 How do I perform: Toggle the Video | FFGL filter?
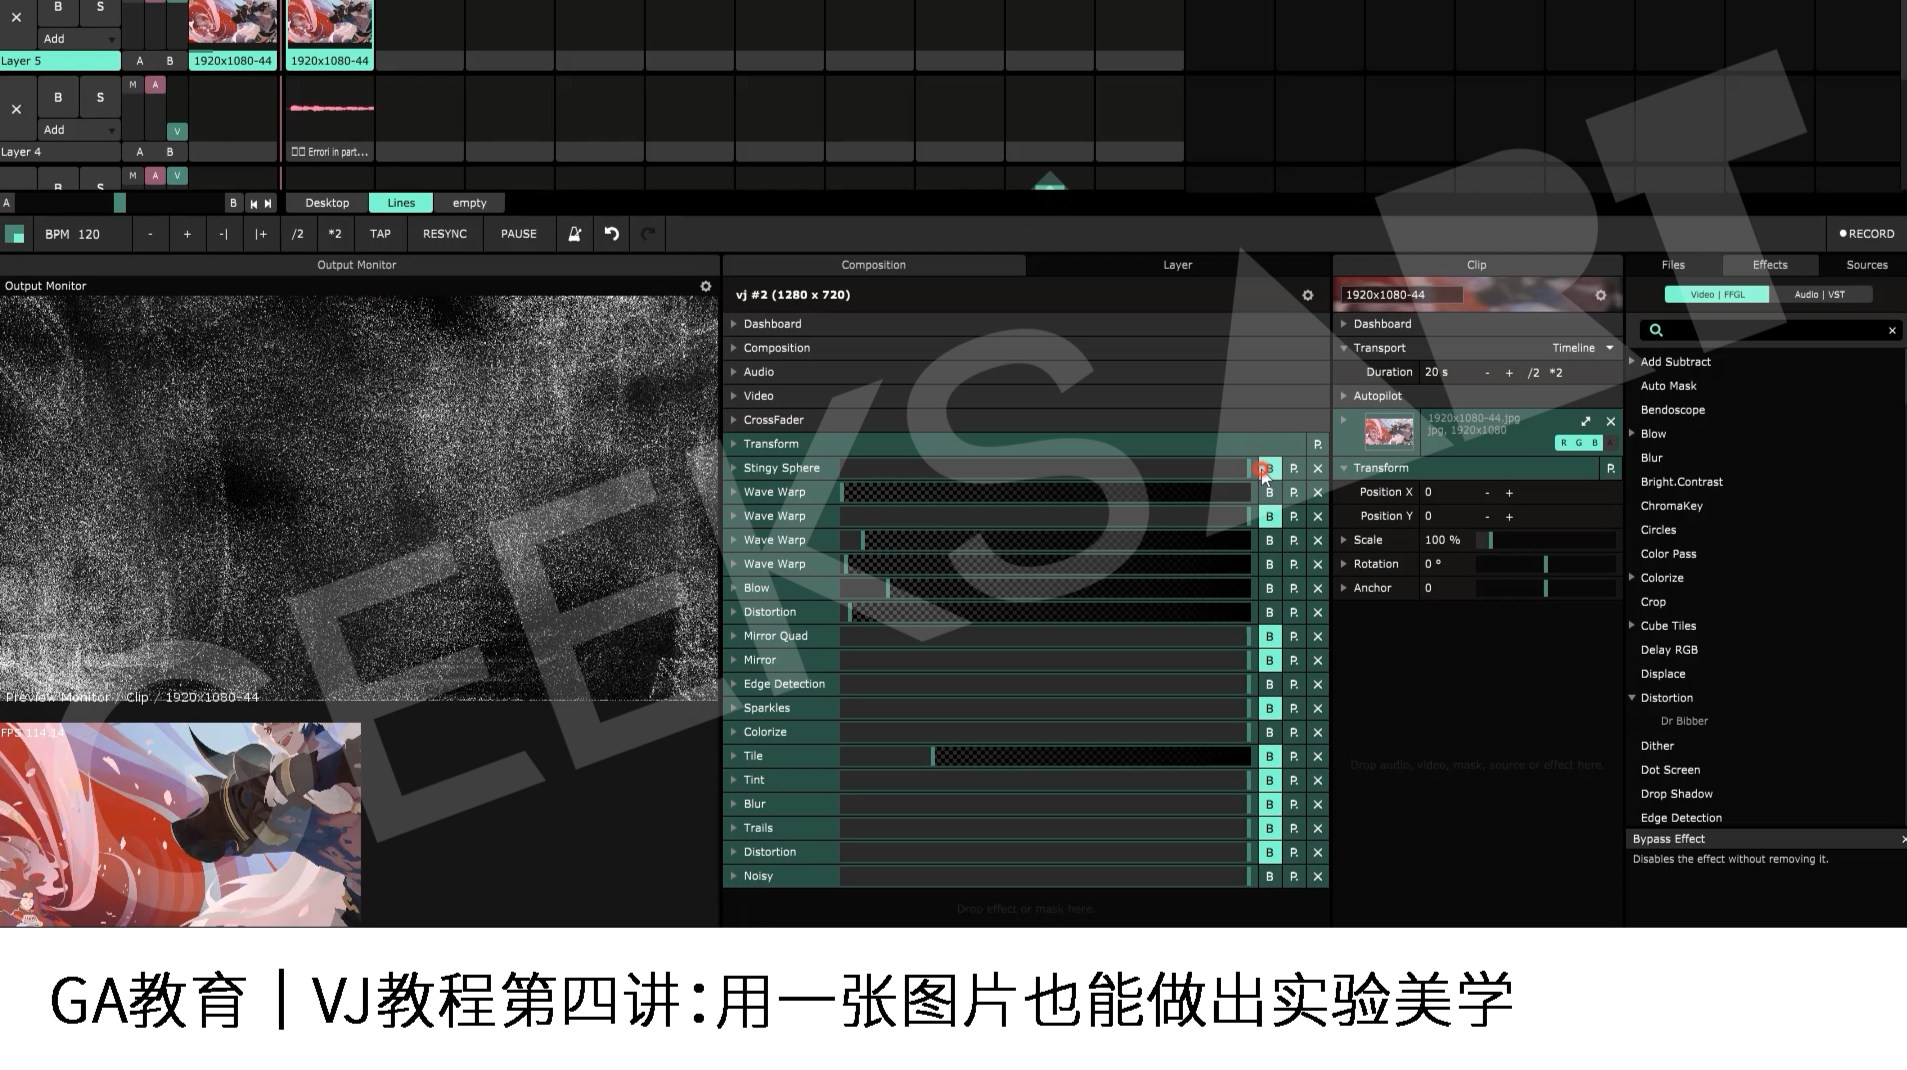pos(1717,295)
